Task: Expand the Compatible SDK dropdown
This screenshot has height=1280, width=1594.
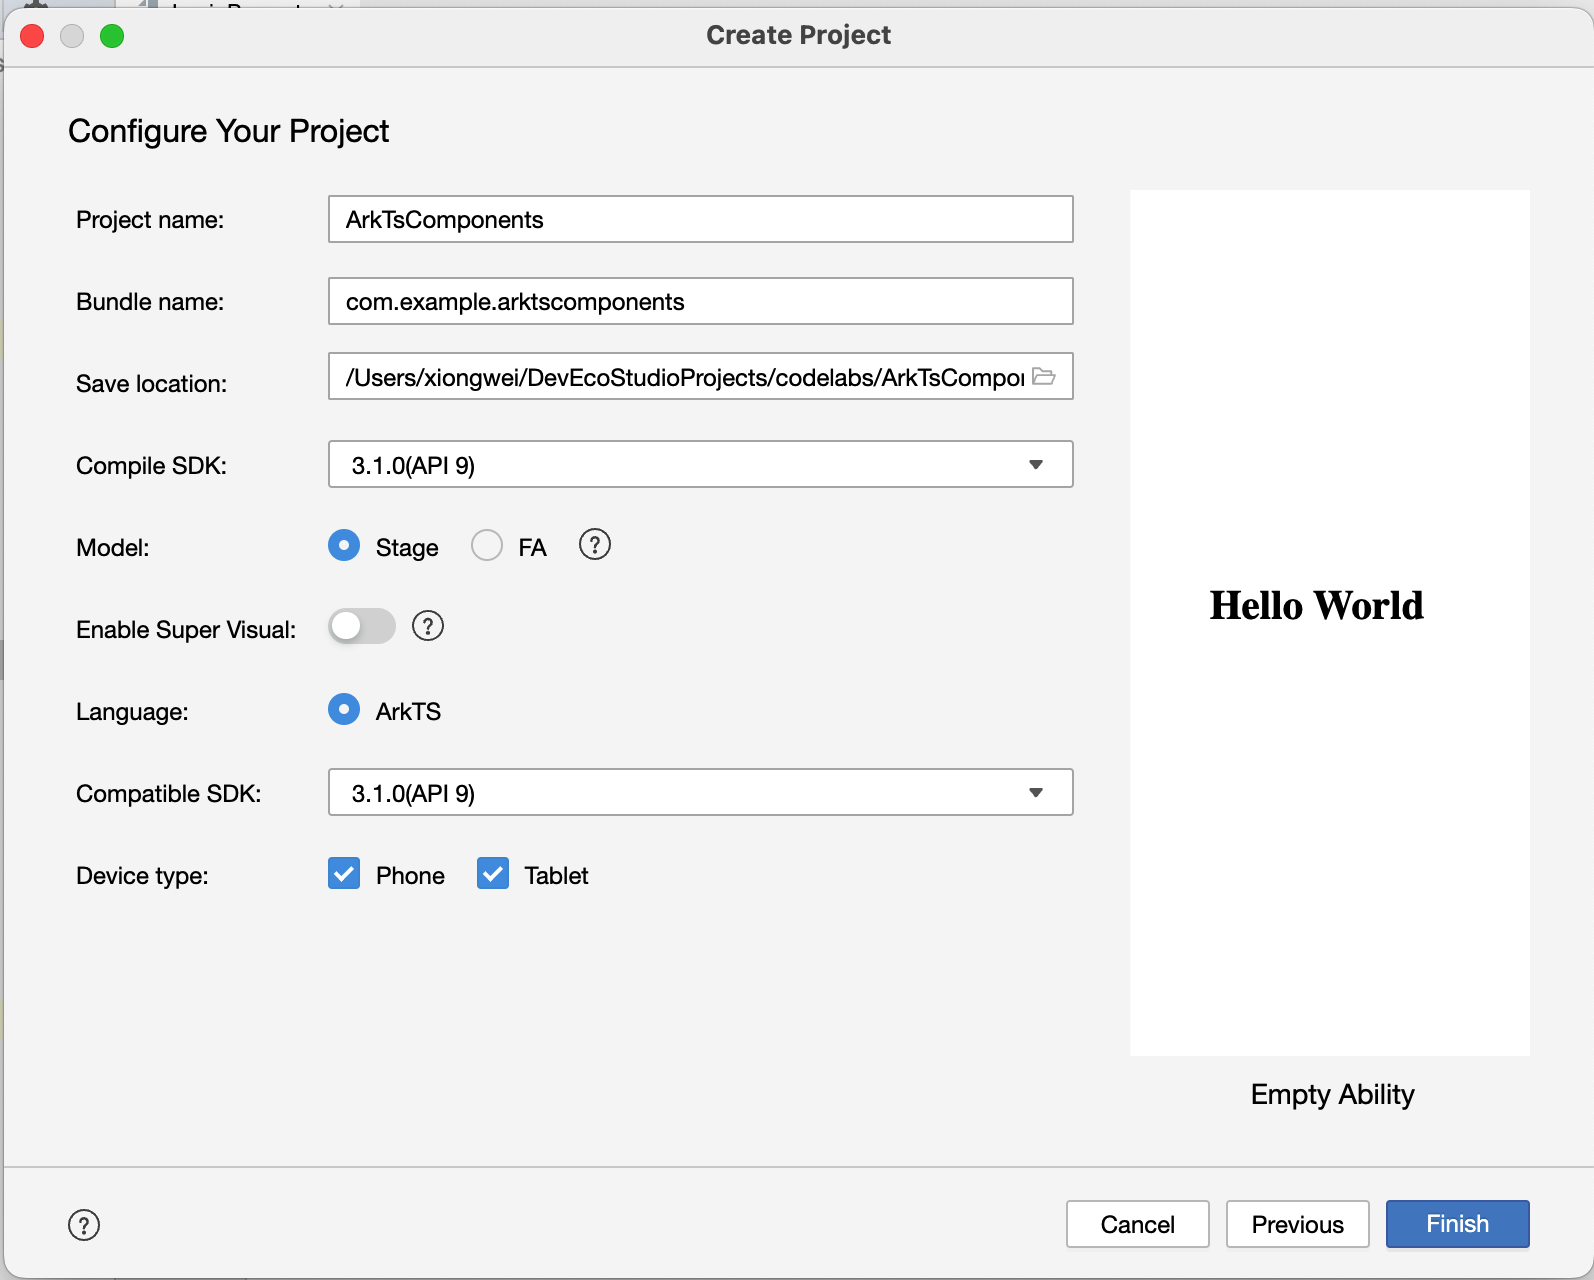Action: click(x=701, y=792)
